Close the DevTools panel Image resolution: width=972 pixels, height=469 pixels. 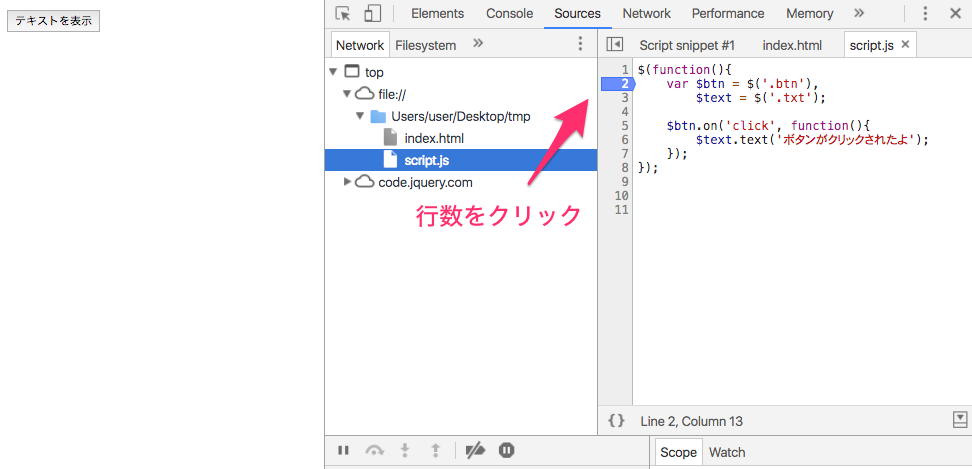coord(955,14)
